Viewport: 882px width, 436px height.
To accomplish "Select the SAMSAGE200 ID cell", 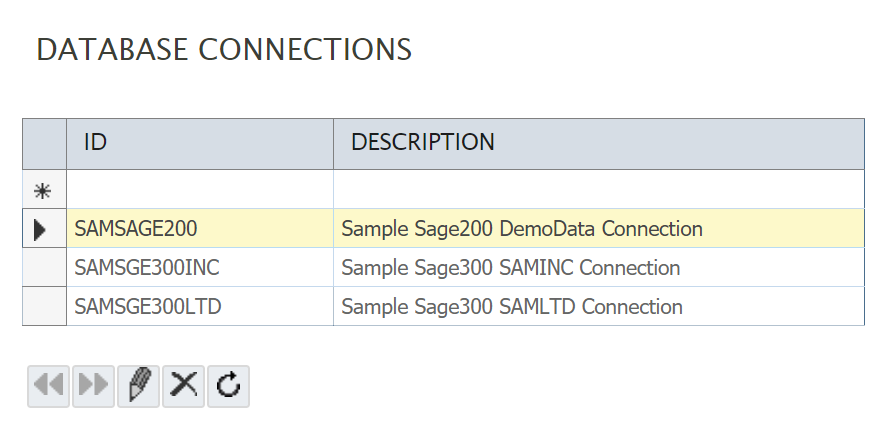I will click(x=200, y=229).
